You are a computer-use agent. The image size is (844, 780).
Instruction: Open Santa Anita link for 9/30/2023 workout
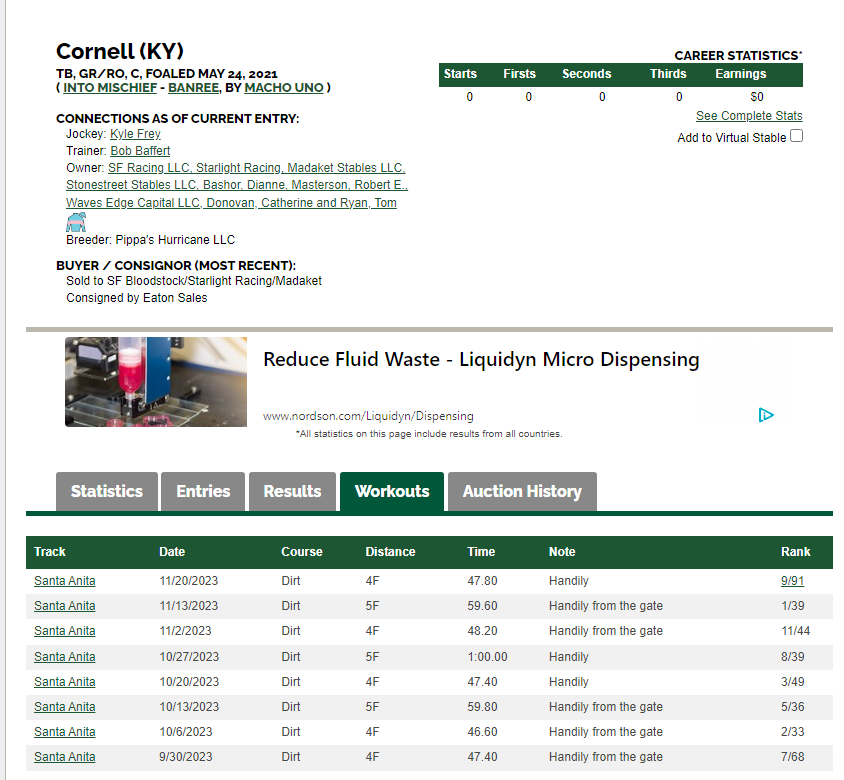tap(65, 757)
